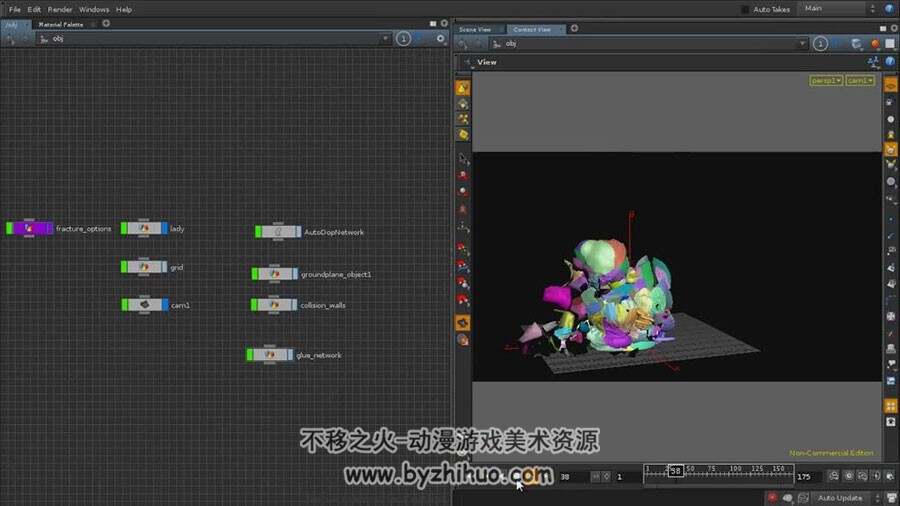This screenshot has height=506, width=900.
Task: Select the geometry selection mode icon
Action: [463, 104]
